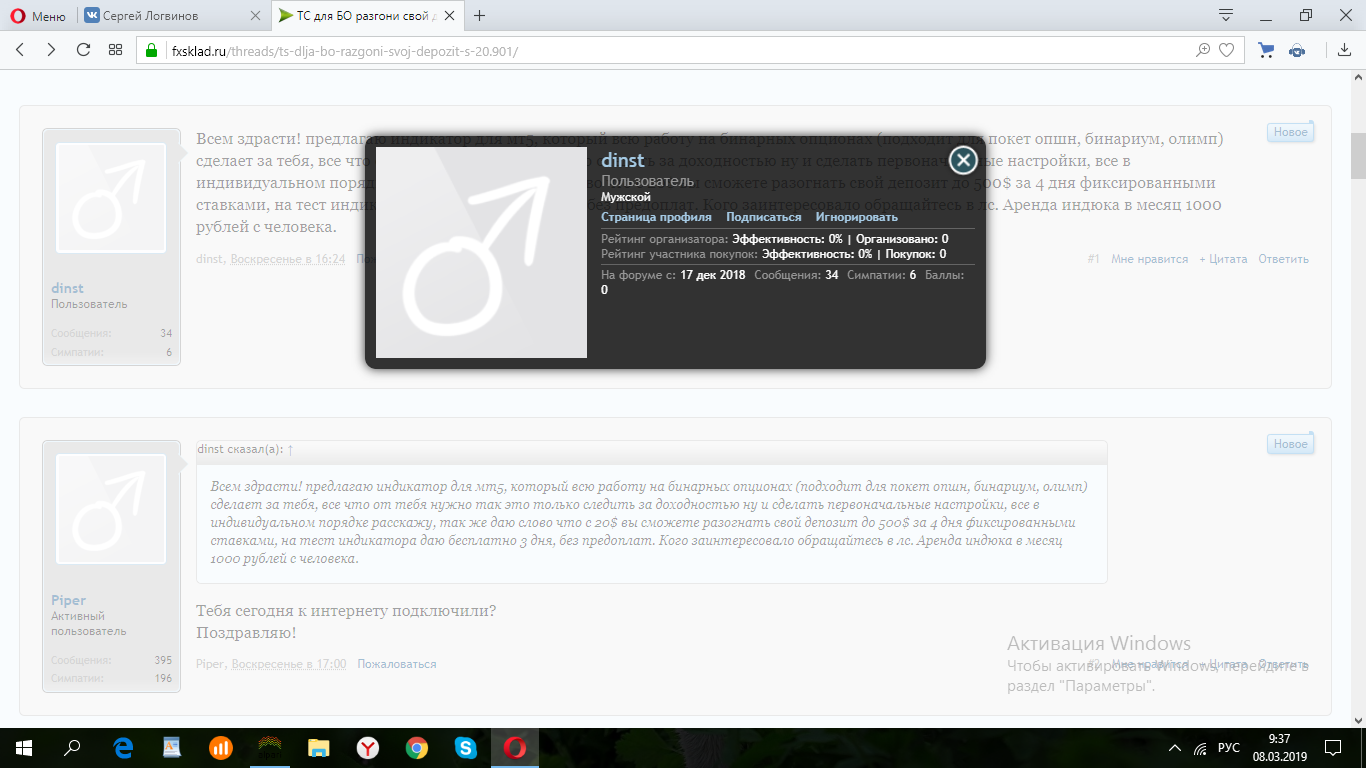Open Windows notification center

pos(1332,748)
